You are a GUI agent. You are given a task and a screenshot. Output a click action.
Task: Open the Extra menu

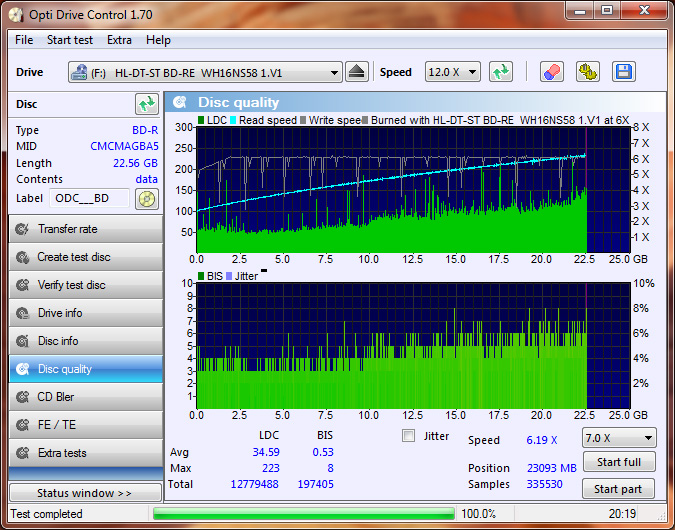click(119, 40)
